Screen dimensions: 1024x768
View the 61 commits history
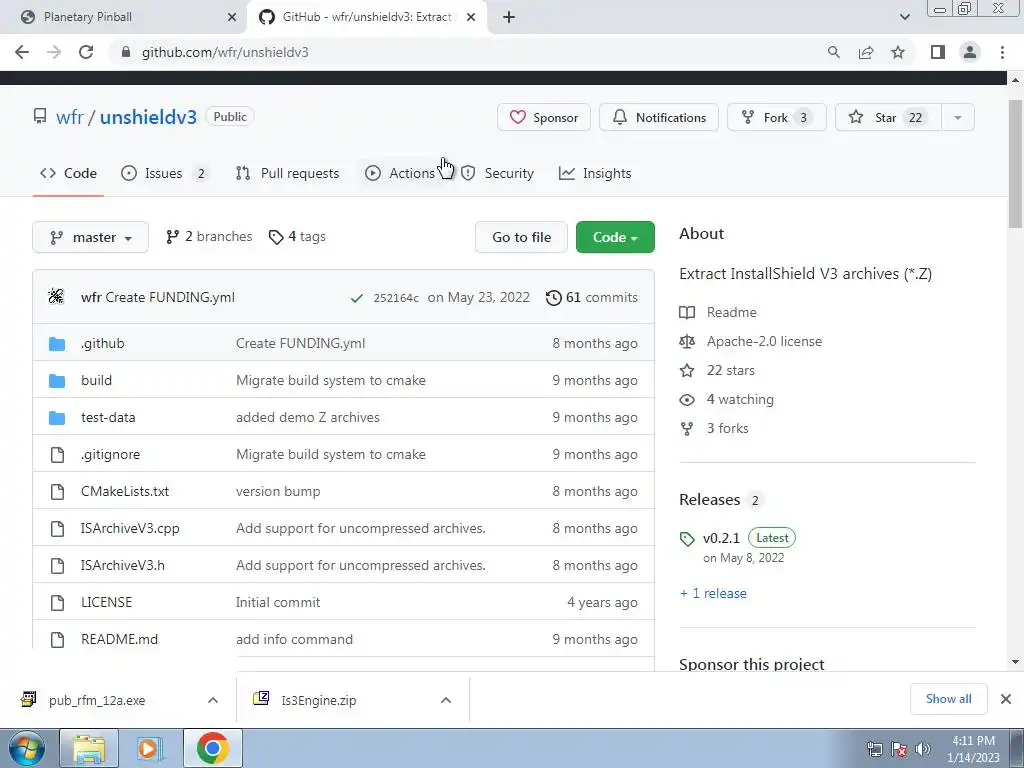592,297
